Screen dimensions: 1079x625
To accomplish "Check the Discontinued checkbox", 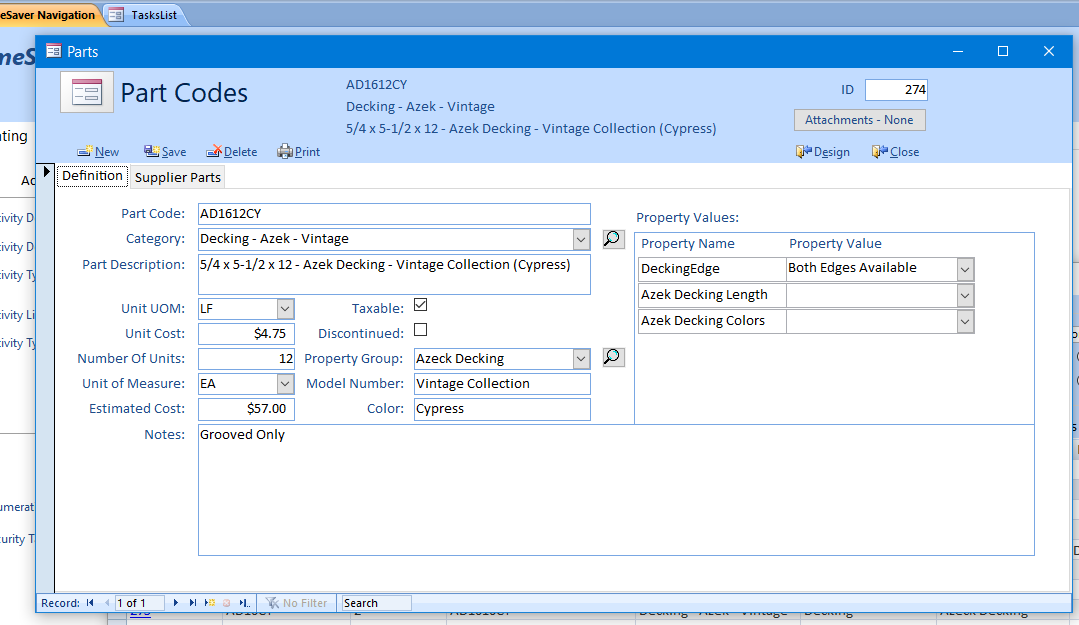I will tap(421, 330).
